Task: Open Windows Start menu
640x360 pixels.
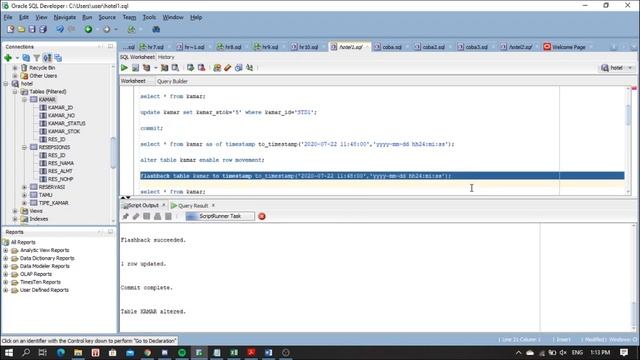Action: [9, 353]
